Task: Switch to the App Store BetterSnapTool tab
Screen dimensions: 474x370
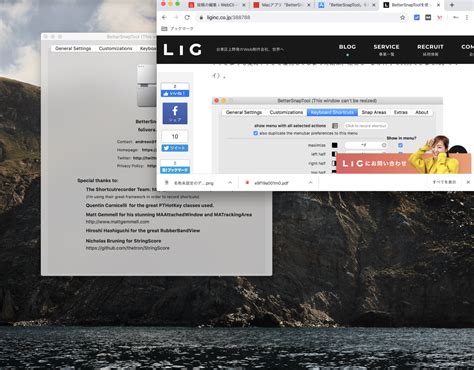Action: (x=346, y=5)
